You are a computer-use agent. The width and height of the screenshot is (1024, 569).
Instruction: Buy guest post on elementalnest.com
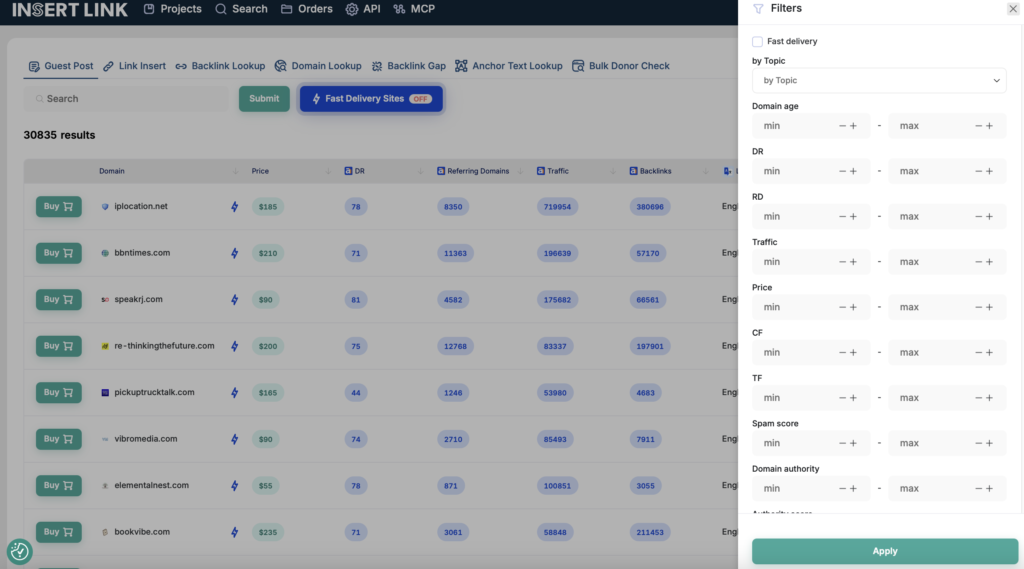(x=59, y=485)
